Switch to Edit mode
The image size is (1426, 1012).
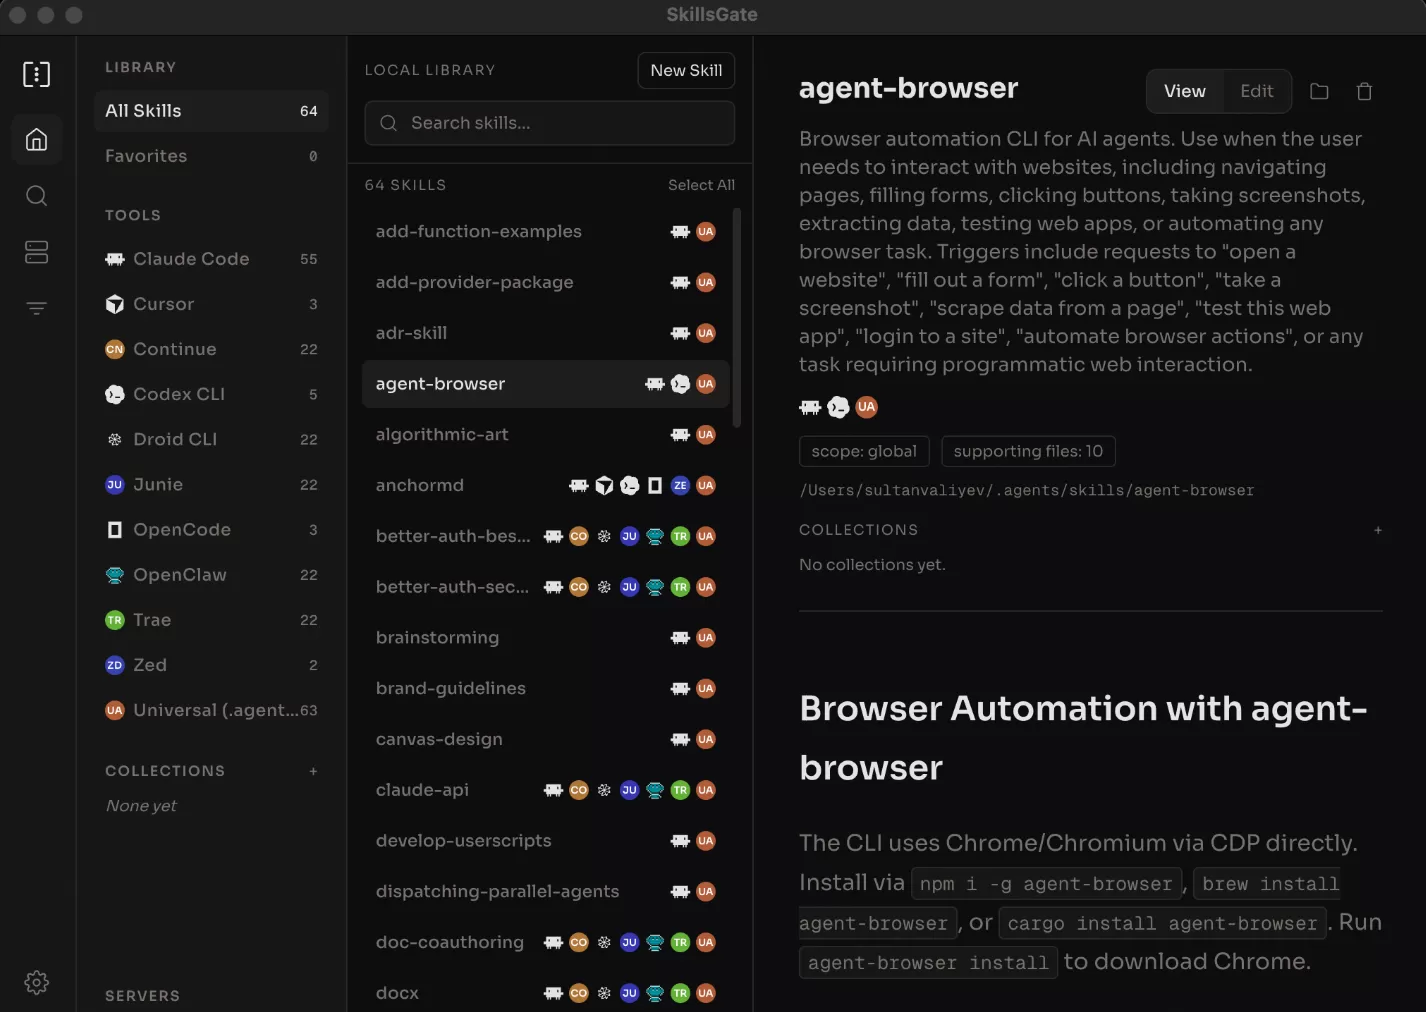tap(1257, 91)
